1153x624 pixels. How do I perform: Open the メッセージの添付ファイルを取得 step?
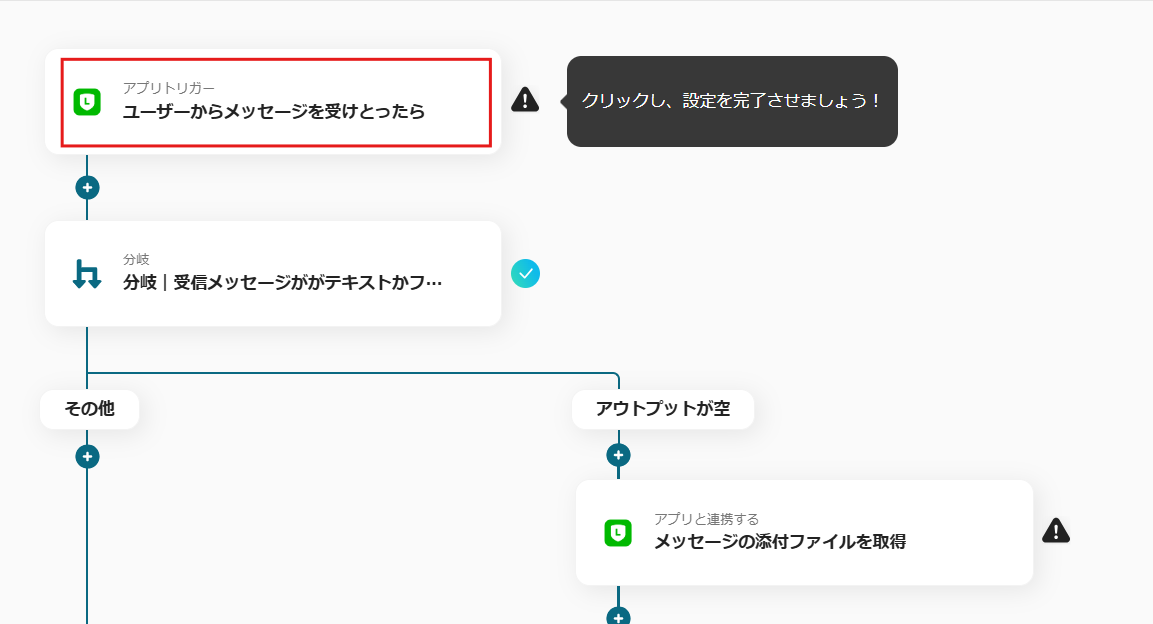pyautogui.click(x=780, y=542)
